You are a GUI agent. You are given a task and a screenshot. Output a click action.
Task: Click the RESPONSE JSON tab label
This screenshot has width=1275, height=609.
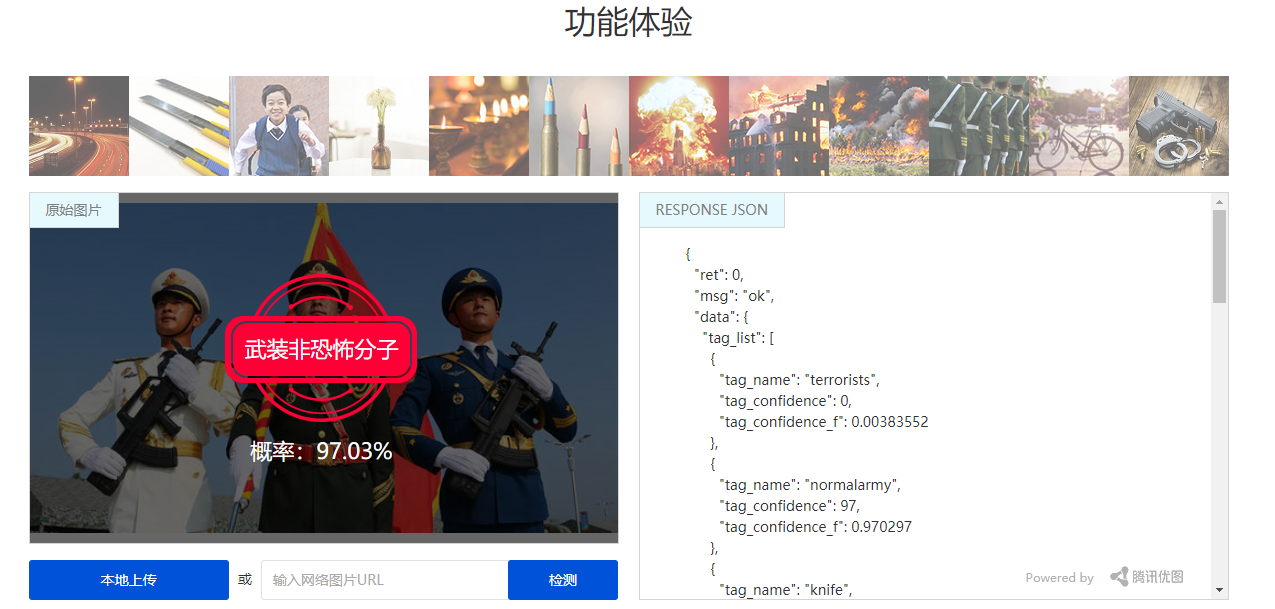(x=712, y=210)
